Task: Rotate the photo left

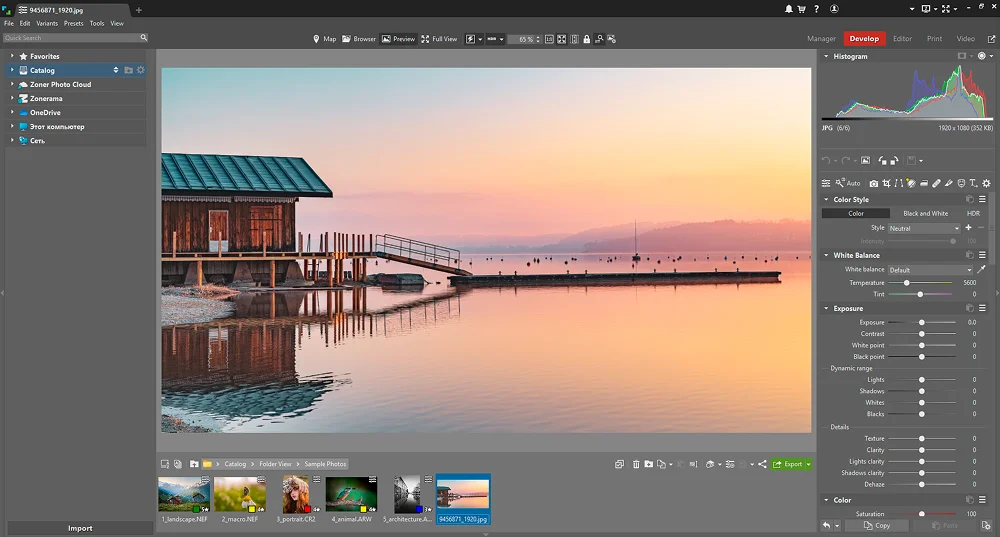Action: pyautogui.click(x=883, y=161)
